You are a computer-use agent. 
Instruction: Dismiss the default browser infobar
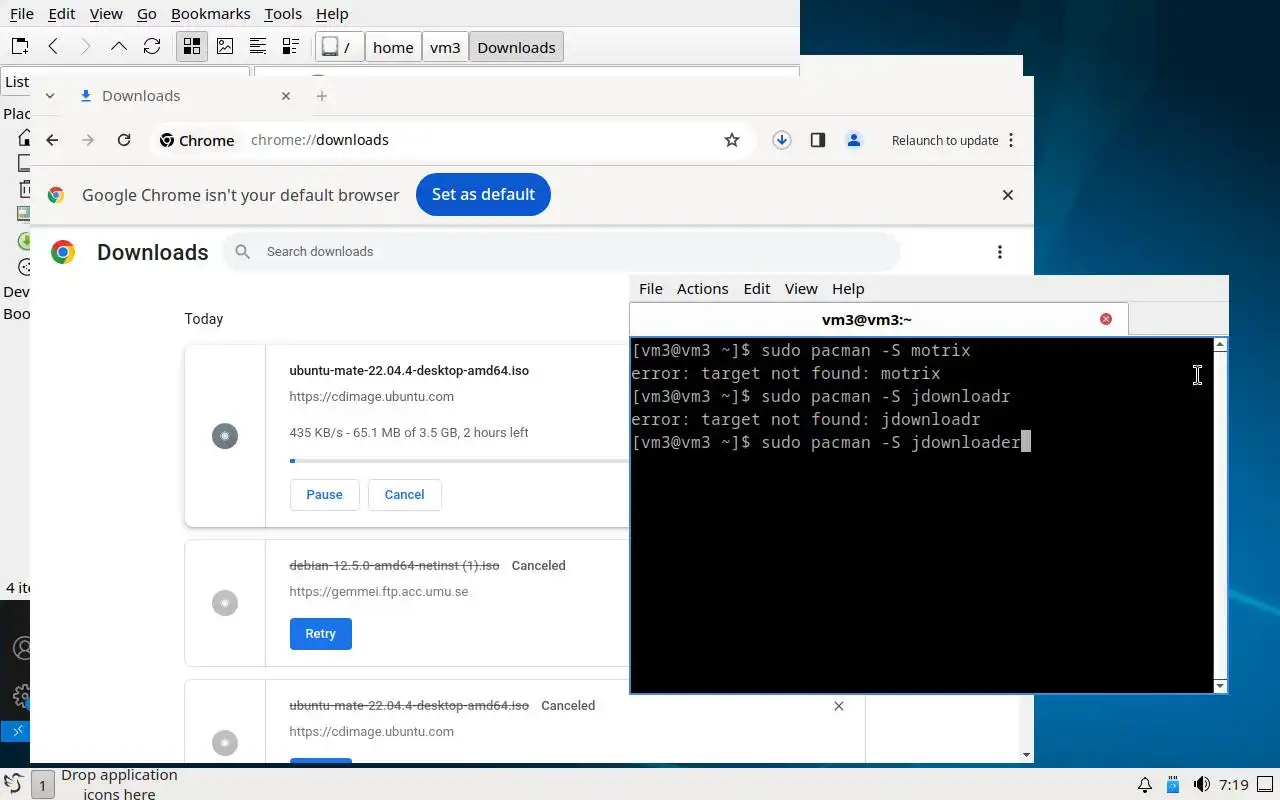pos(1008,195)
